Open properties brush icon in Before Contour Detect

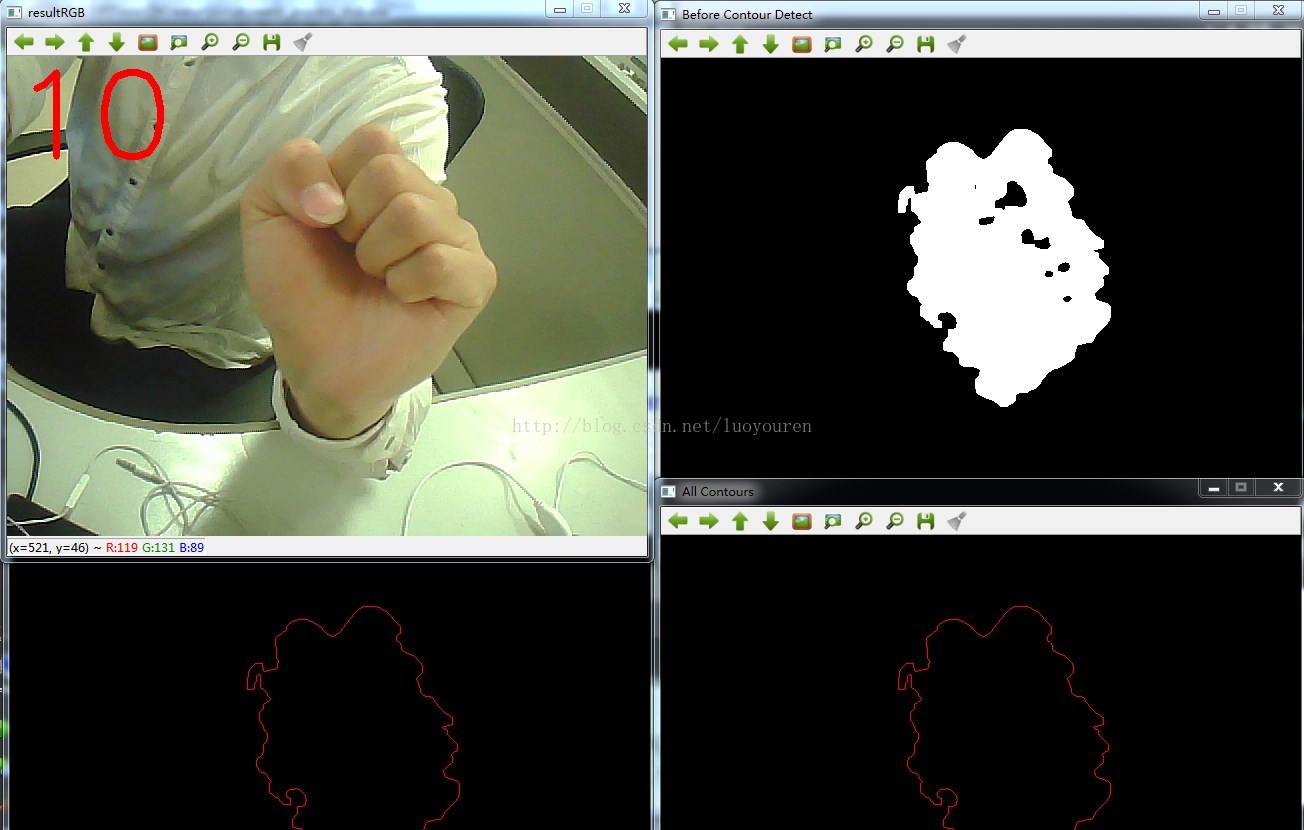[x=957, y=44]
